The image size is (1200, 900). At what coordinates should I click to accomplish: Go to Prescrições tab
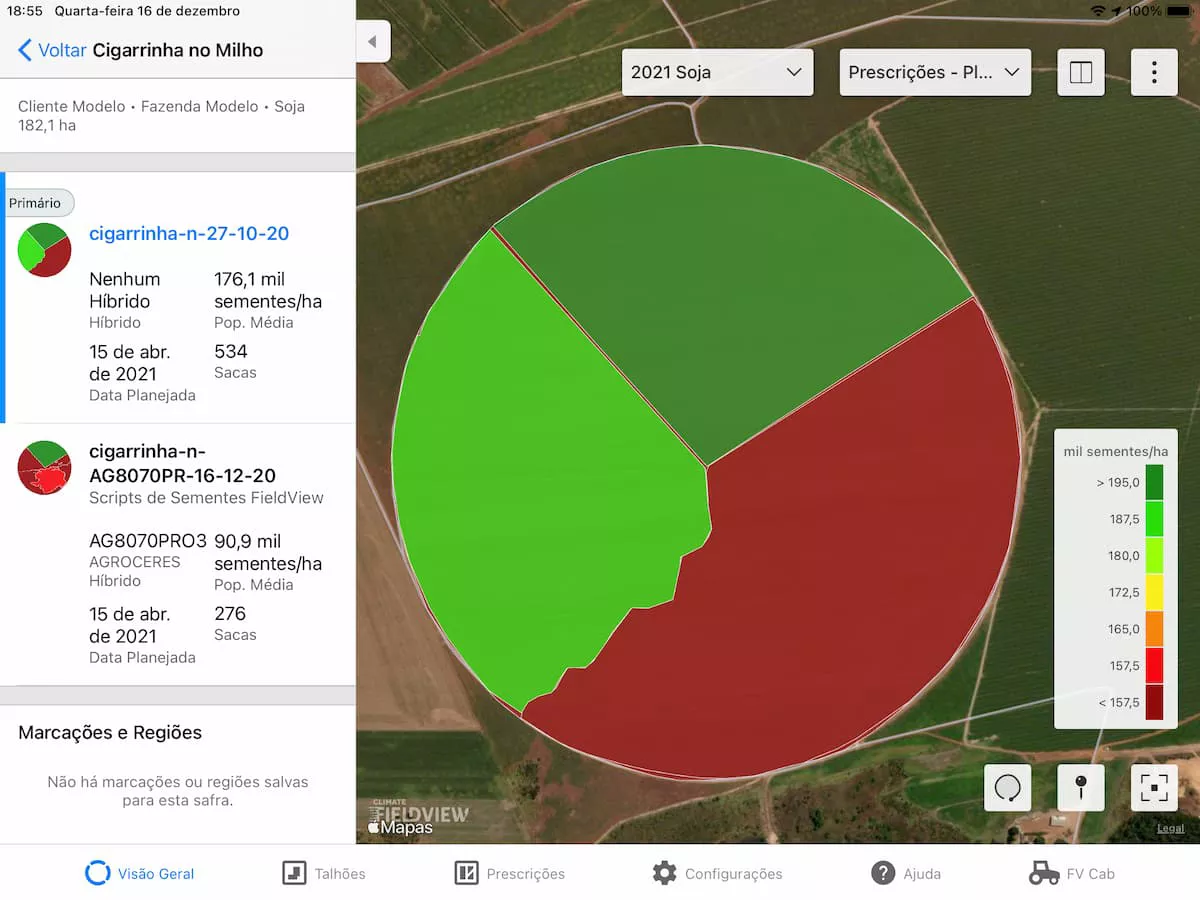pos(510,873)
